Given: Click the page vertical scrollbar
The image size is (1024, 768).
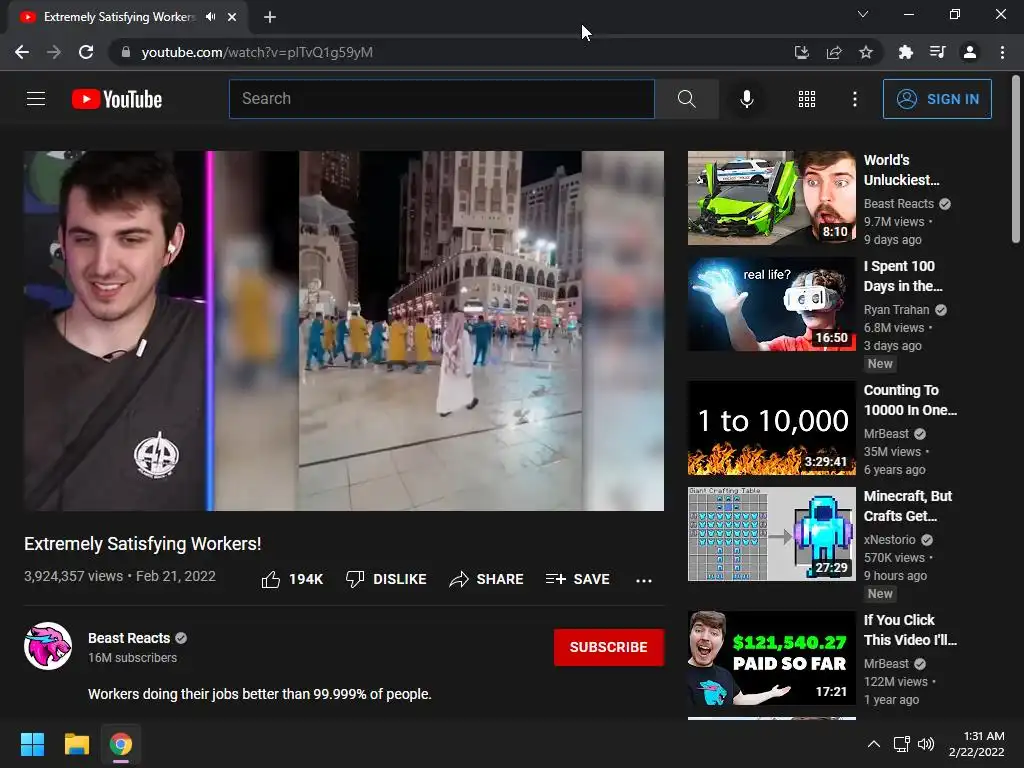Looking at the screenshot, I should click(1016, 160).
